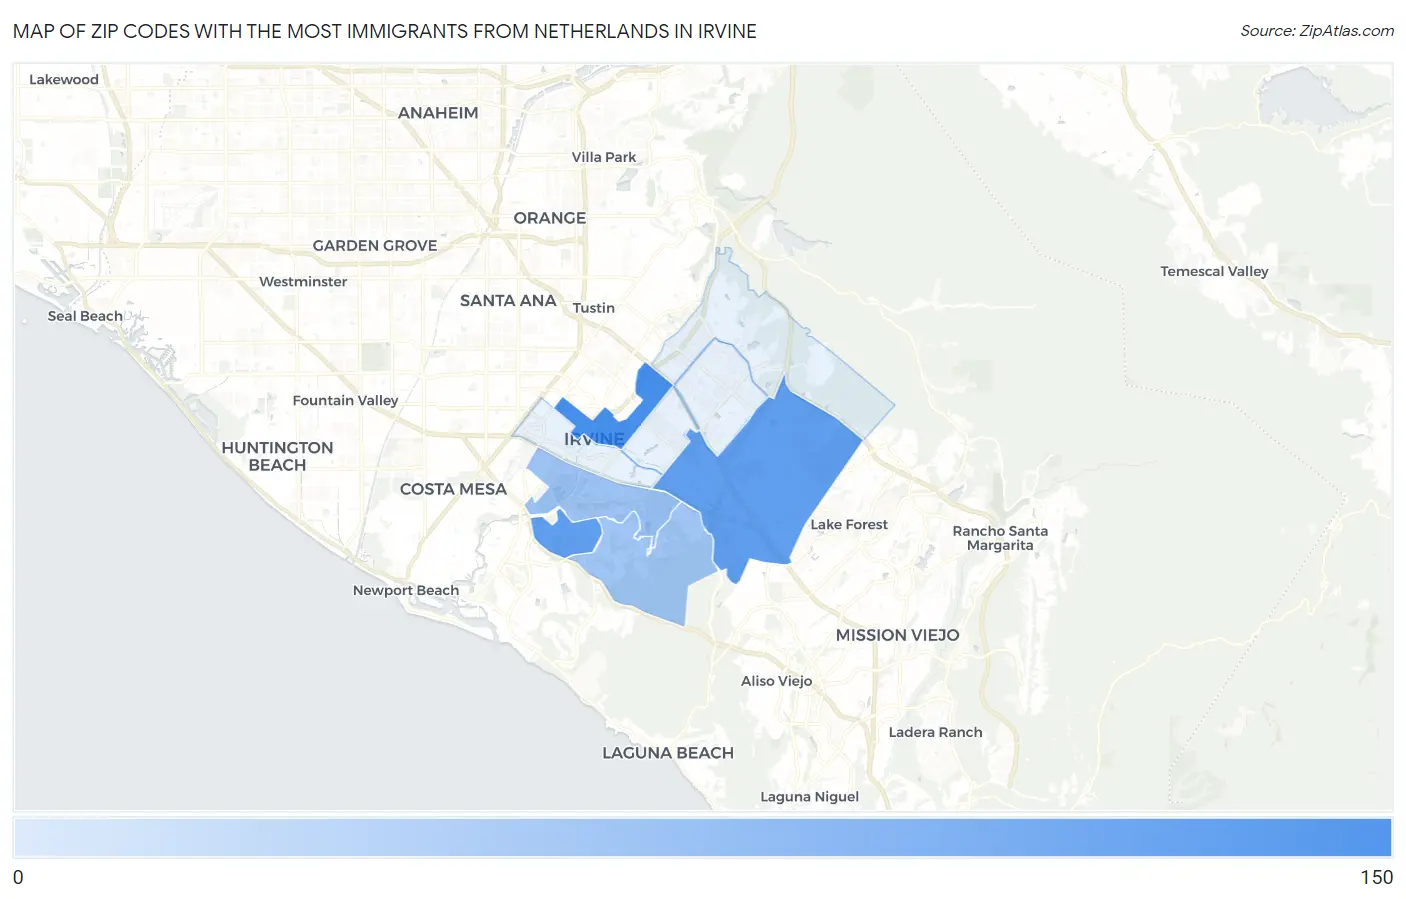Click the ANAHEIM city label
1406x899 pixels.
coord(438,113)
